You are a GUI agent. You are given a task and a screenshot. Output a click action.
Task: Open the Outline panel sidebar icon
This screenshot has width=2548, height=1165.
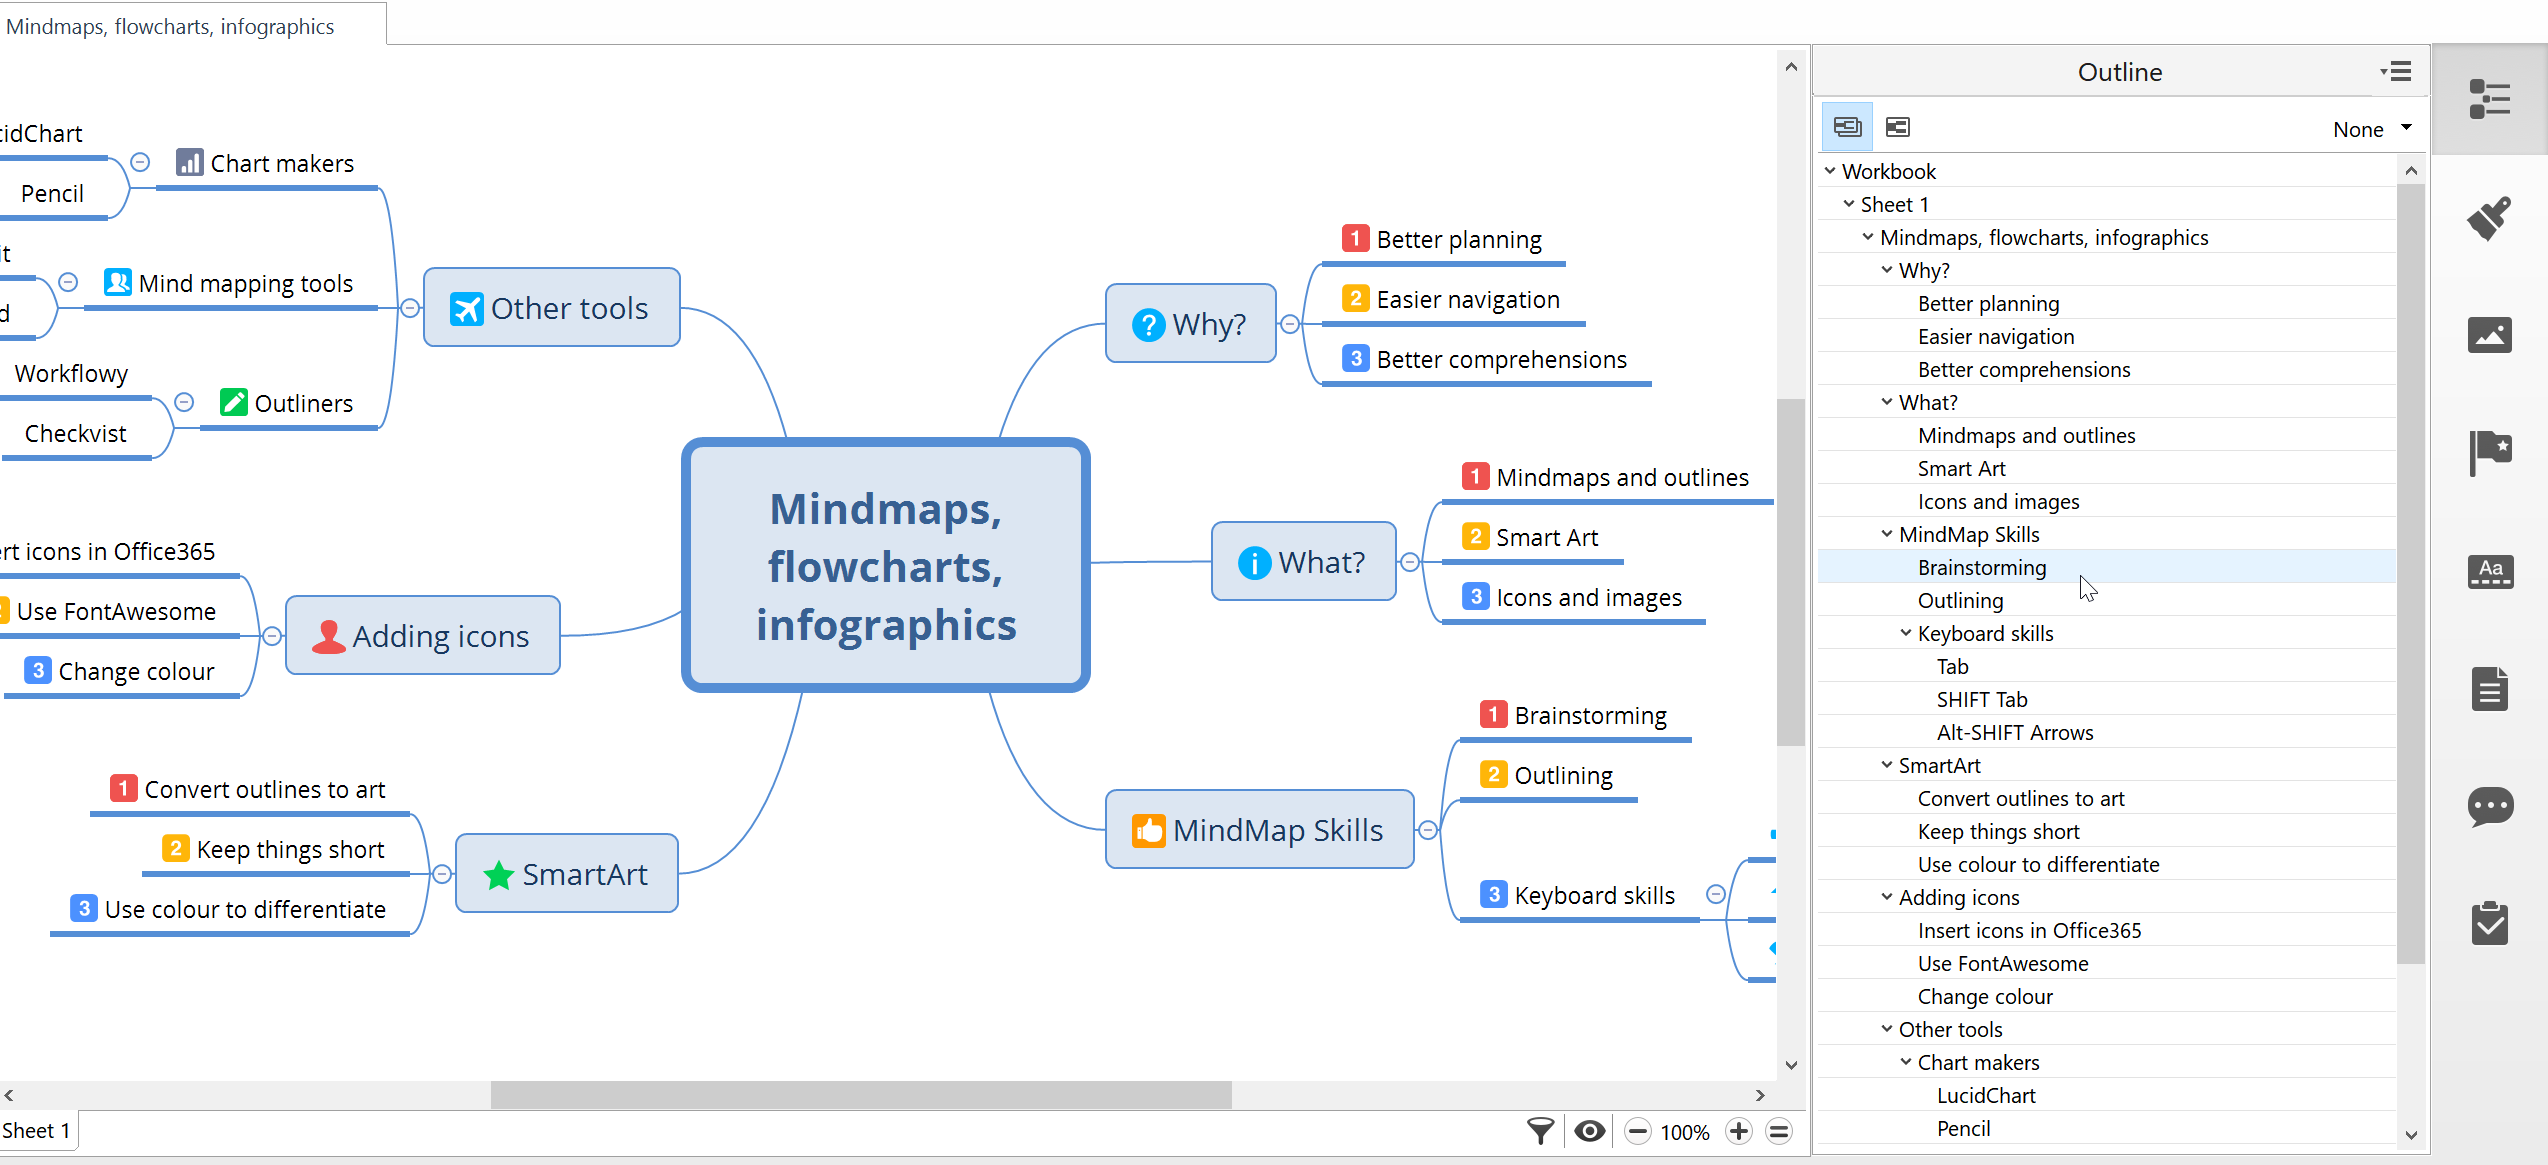pyautogui.click(x=2489, y=100)
